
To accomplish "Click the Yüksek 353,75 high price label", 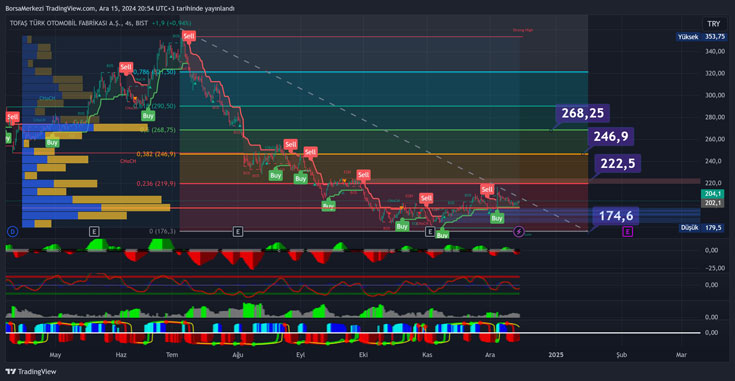I will click(702, 37).
